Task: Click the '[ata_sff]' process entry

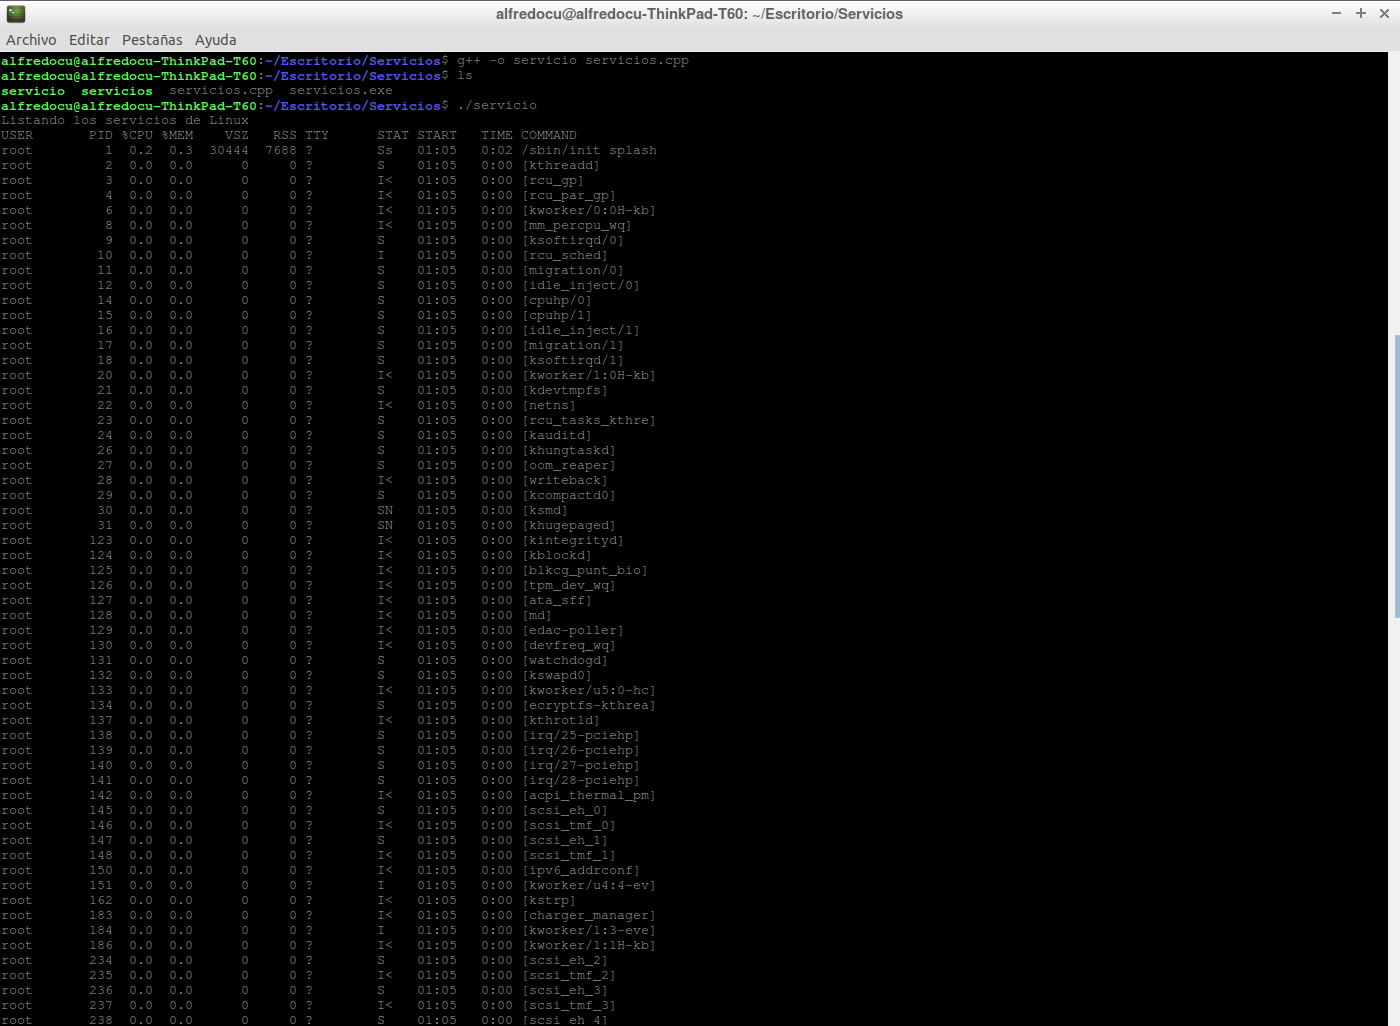Action: 557,601
